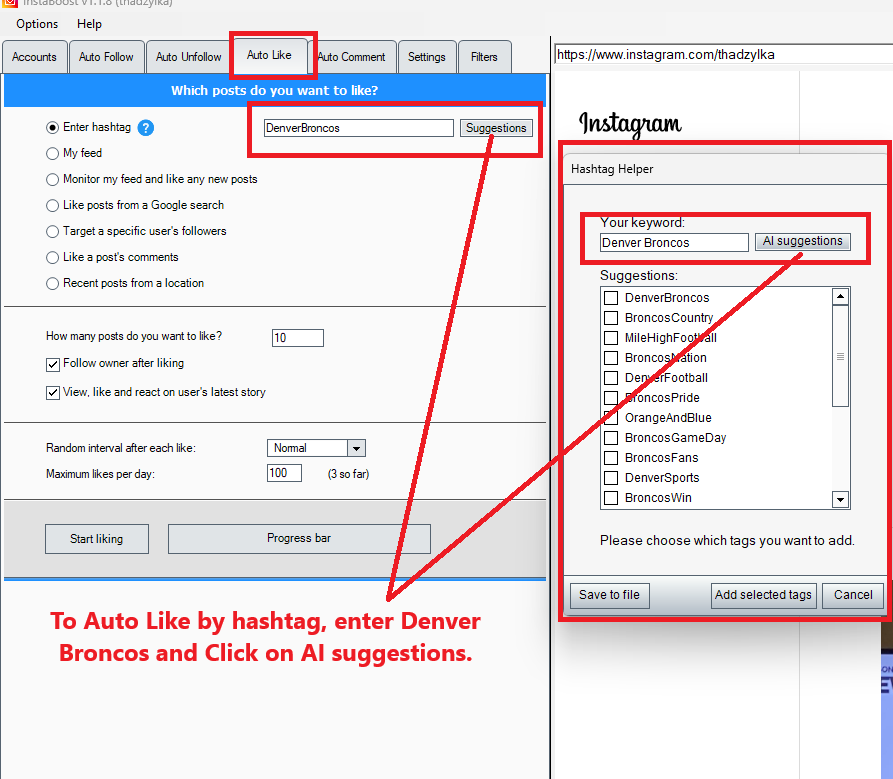Click Save to file button
Viewport: 893px width, 779px height.
pyautogui.click(x=609, y=596)
